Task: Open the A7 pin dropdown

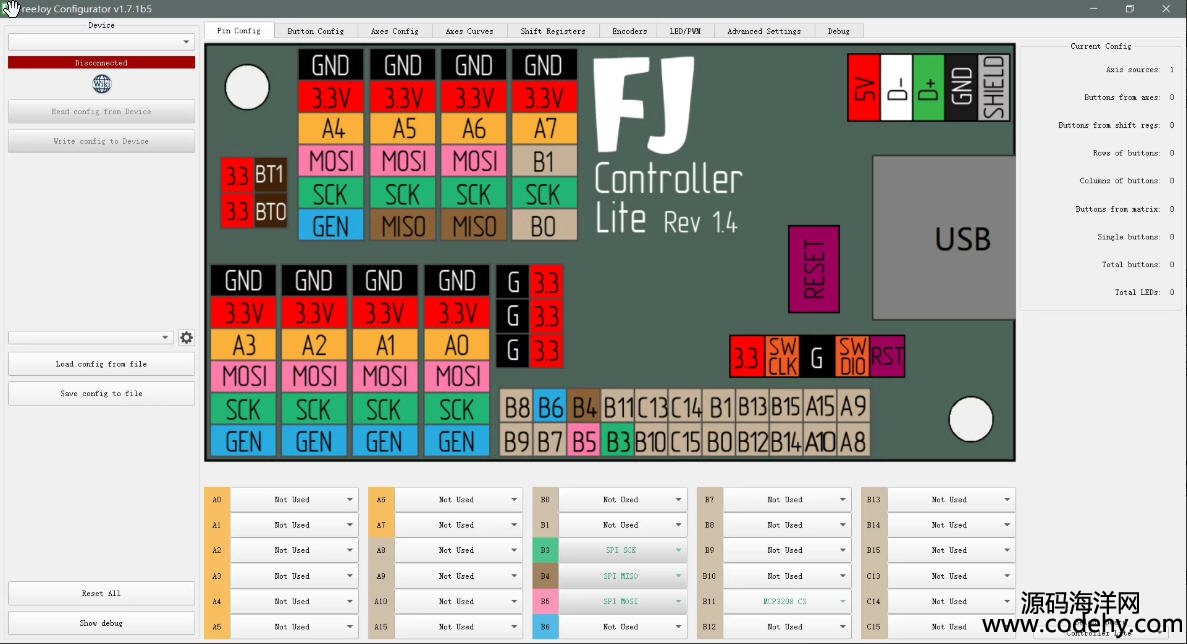Action: click(x=457, y=525)
